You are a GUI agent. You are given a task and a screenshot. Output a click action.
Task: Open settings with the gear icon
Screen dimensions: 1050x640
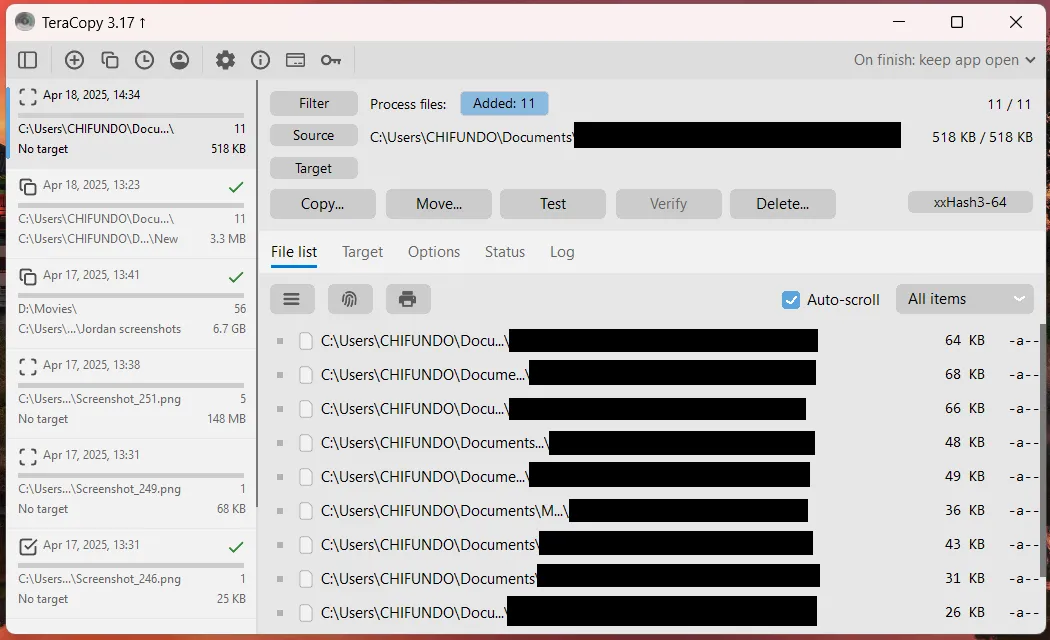225,60
